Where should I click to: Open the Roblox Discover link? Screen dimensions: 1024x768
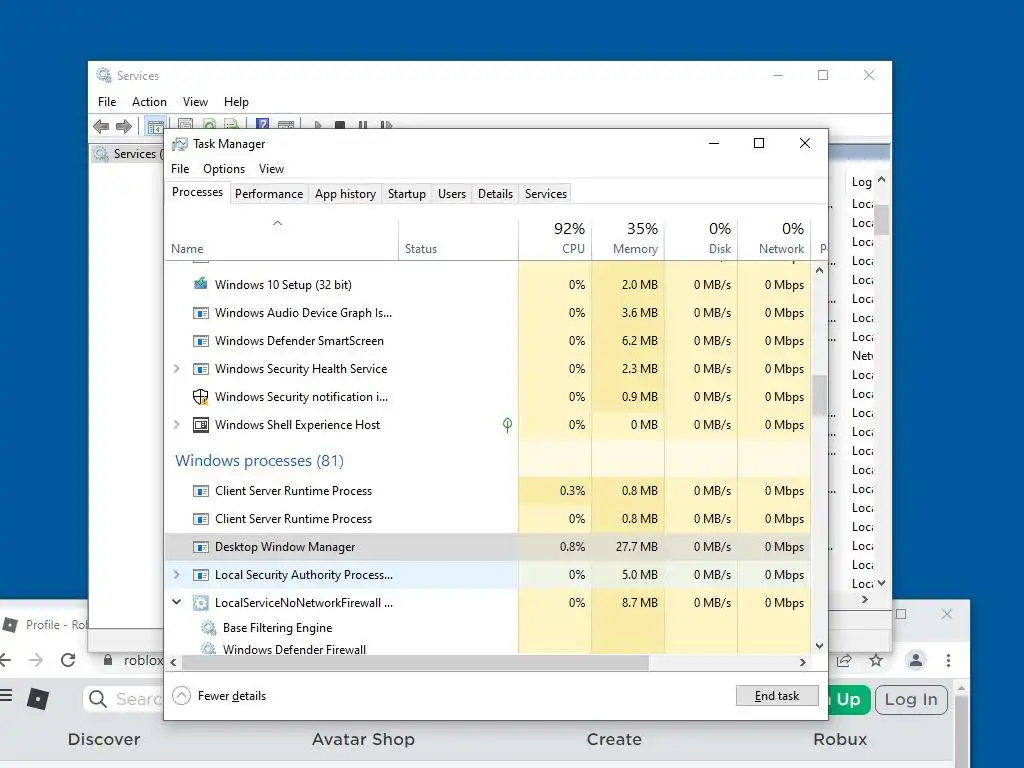click(x=104, y=739)
